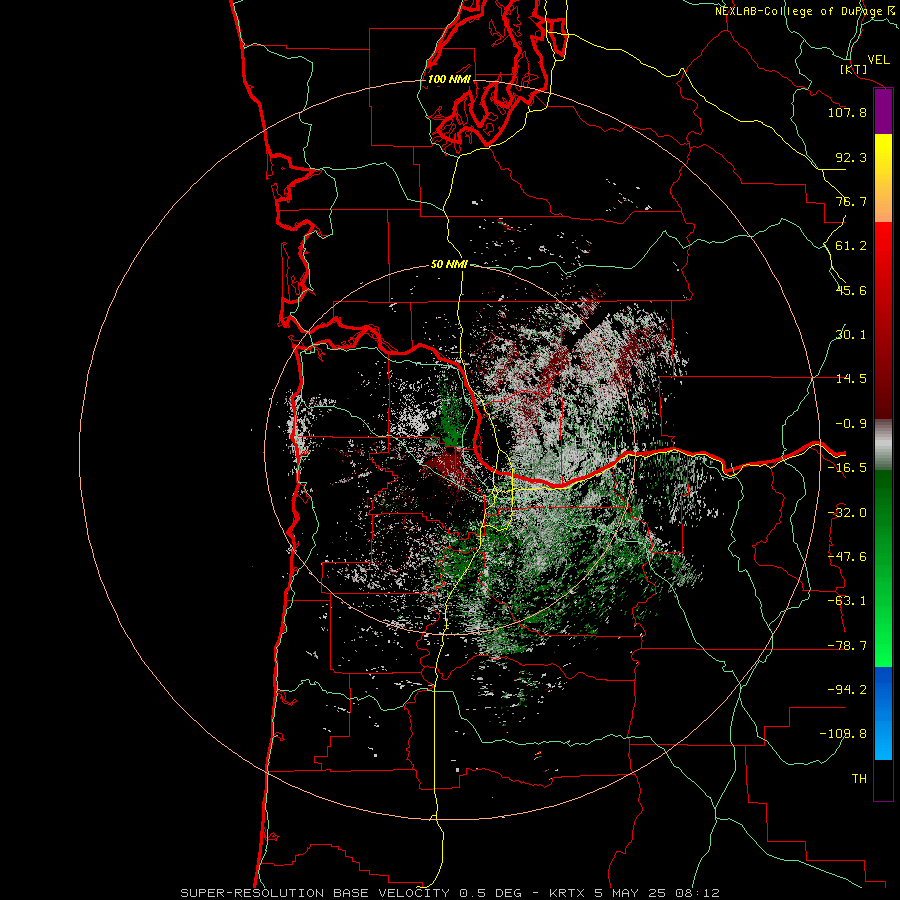Select the NEXLAB-College of DuPage credit text

tap(807, 11)
